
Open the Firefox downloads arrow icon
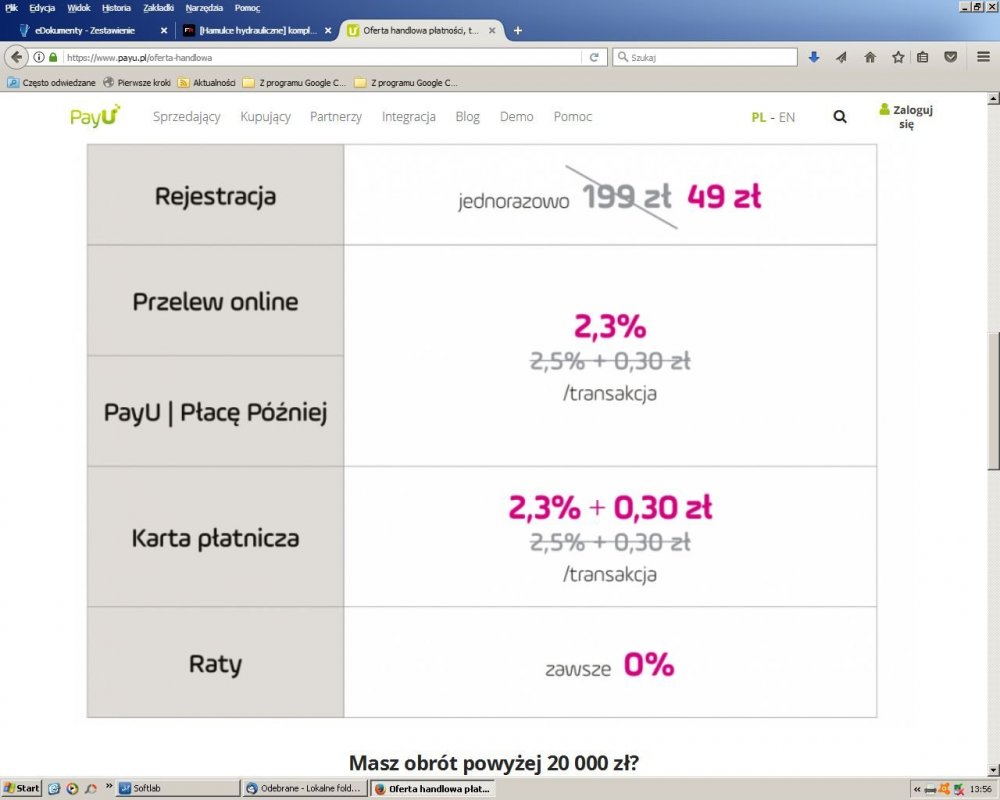pyautogui.click(x=814, y=57)
